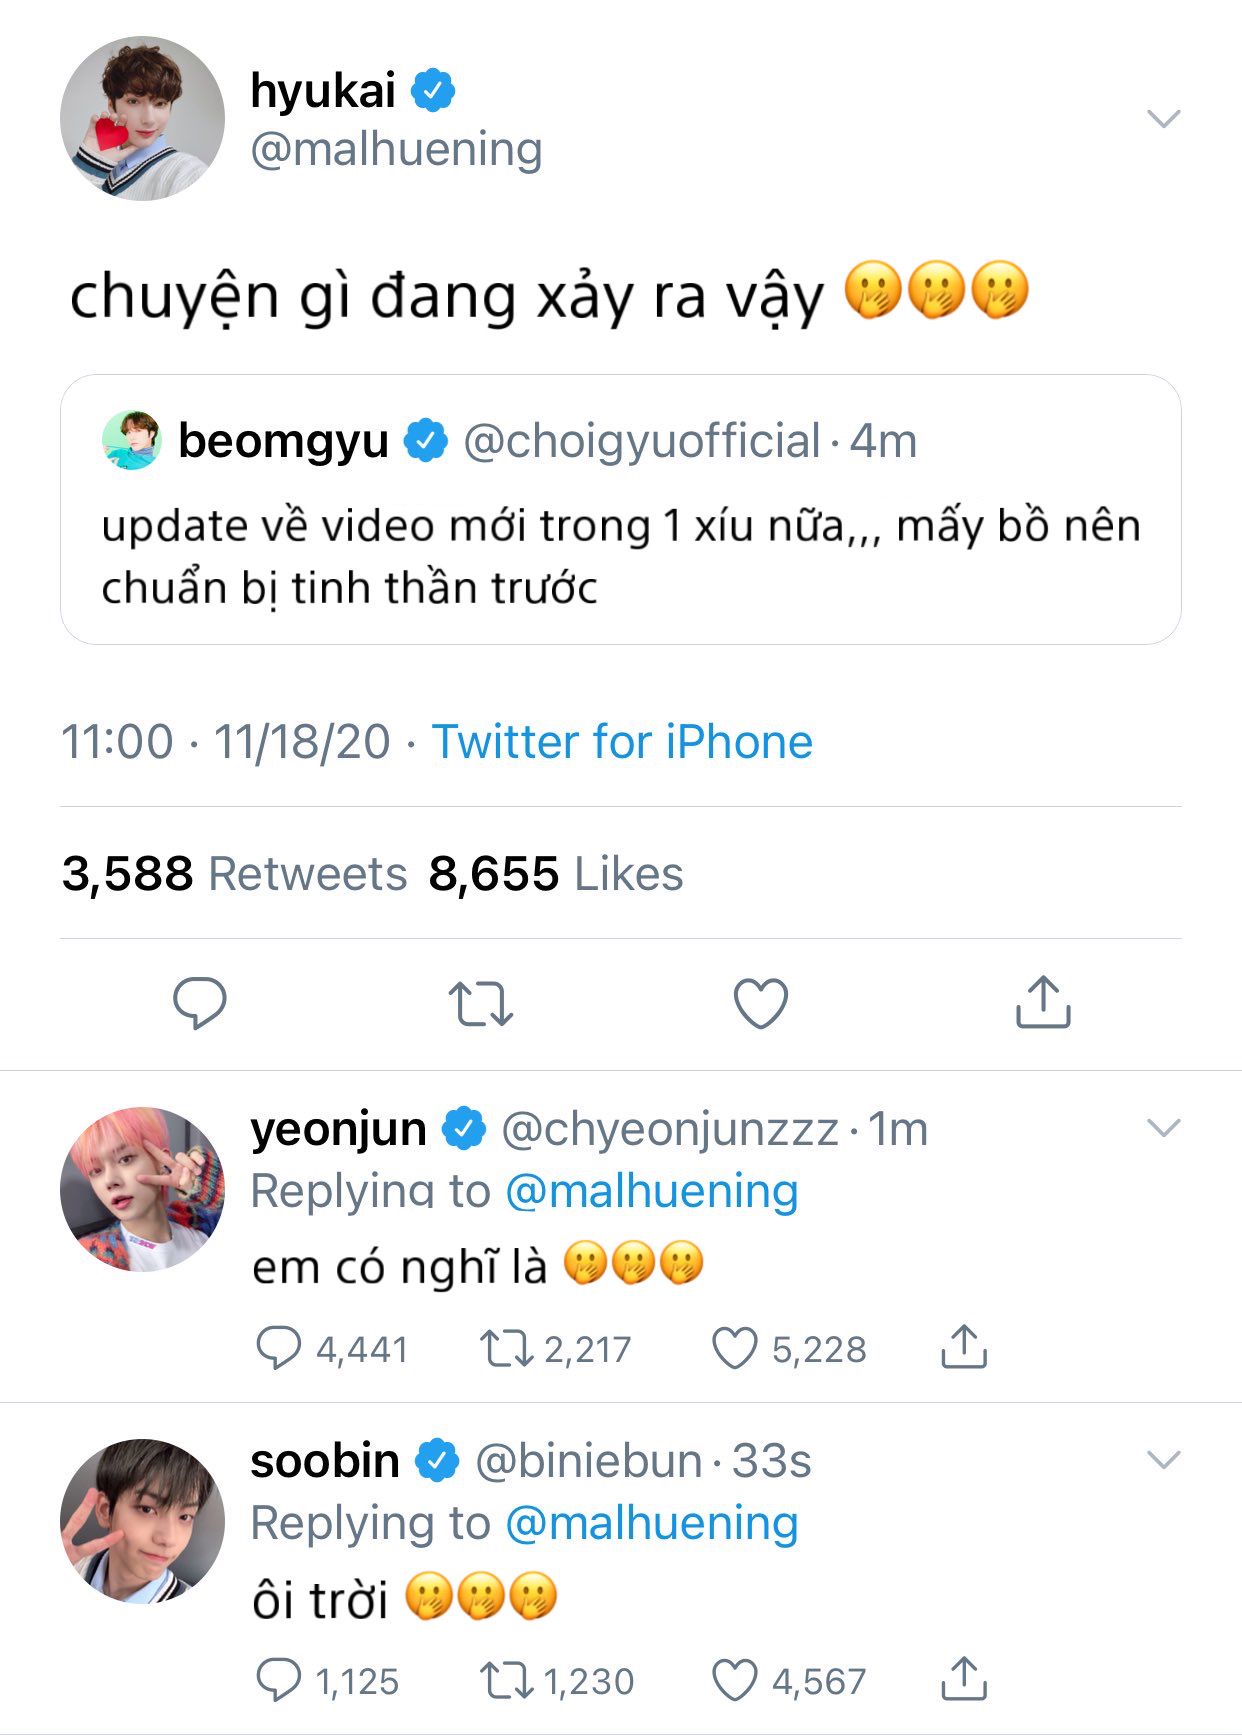Share soobin's reply tweet
Image resolution: width=1242 pixels, height=1735 pixels.
coord(964,1680)
